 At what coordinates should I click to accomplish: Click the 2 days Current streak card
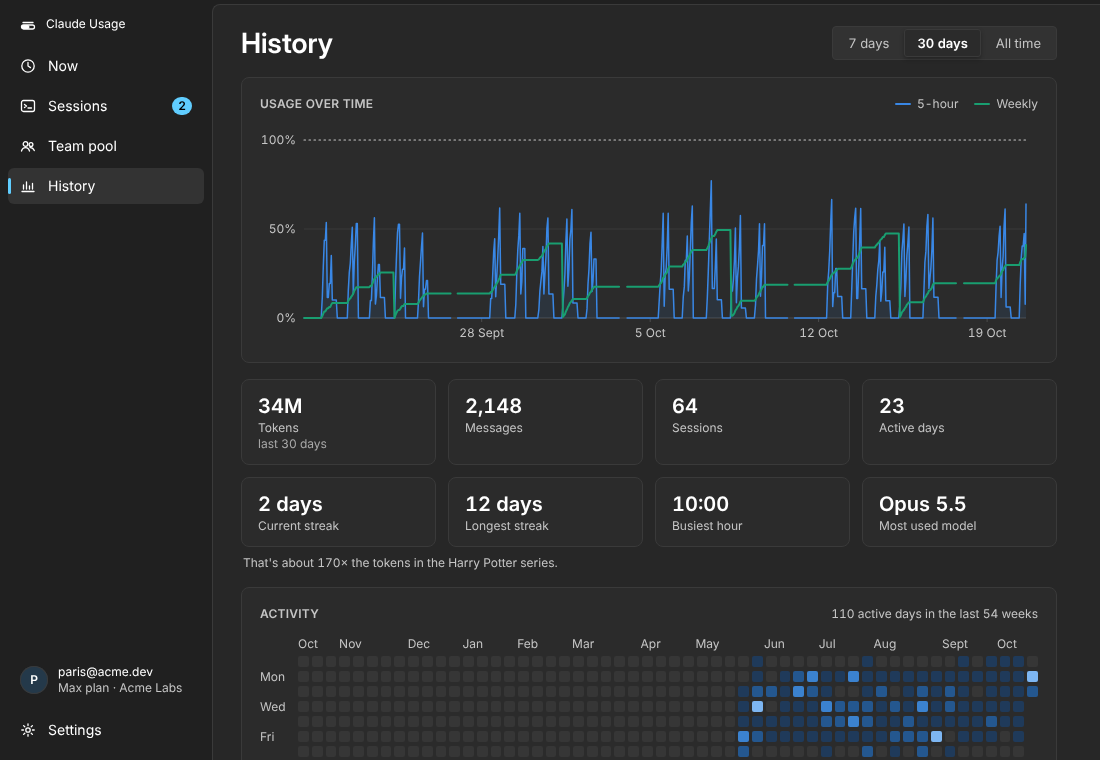coord(338,512)
